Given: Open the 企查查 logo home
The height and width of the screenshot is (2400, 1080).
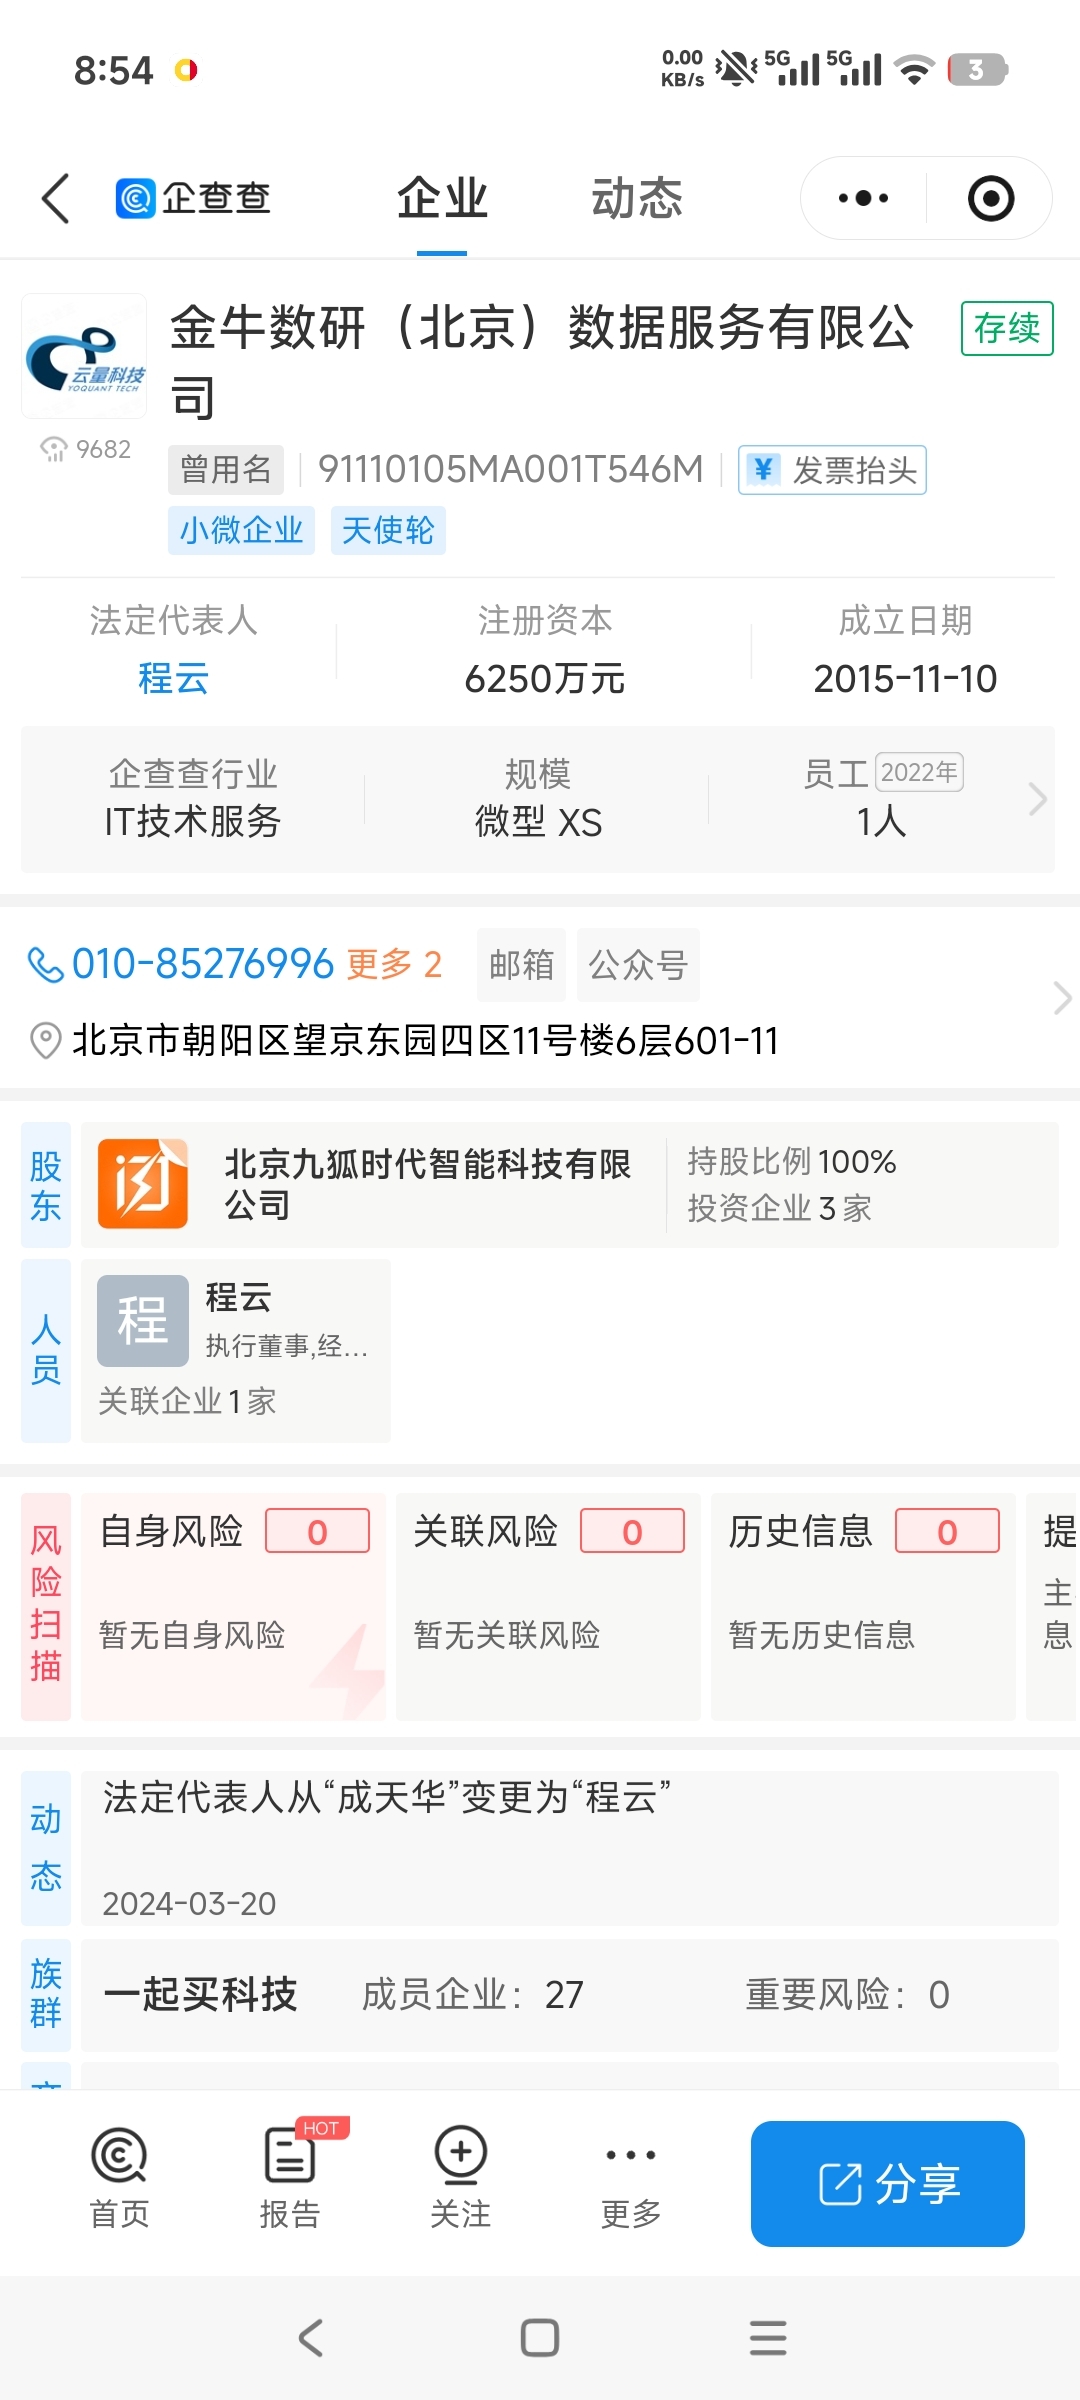Looking at the screenshot, I should pos(194,198).
